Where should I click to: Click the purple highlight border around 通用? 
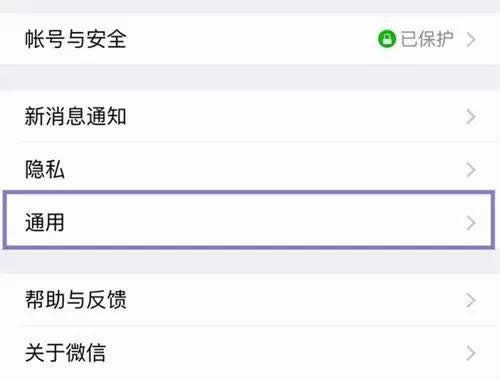[249, 192]
